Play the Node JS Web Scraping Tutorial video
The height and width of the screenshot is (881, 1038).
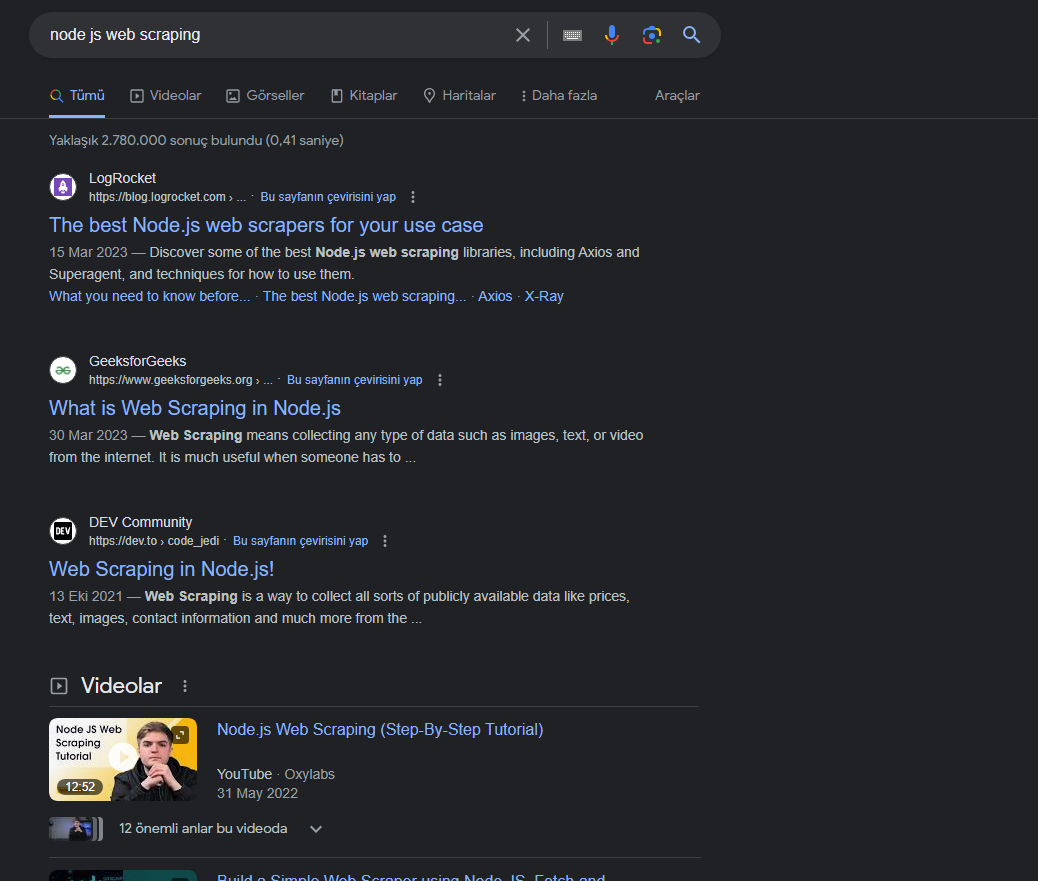click(x=122, y=759)
